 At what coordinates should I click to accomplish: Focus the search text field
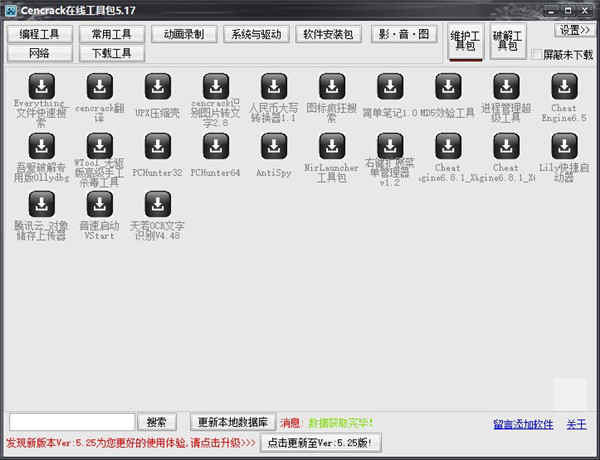coord(72,422)
